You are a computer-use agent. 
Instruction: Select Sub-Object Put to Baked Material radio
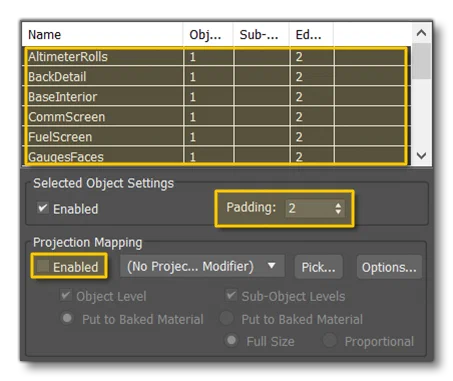tap(226, 318)
